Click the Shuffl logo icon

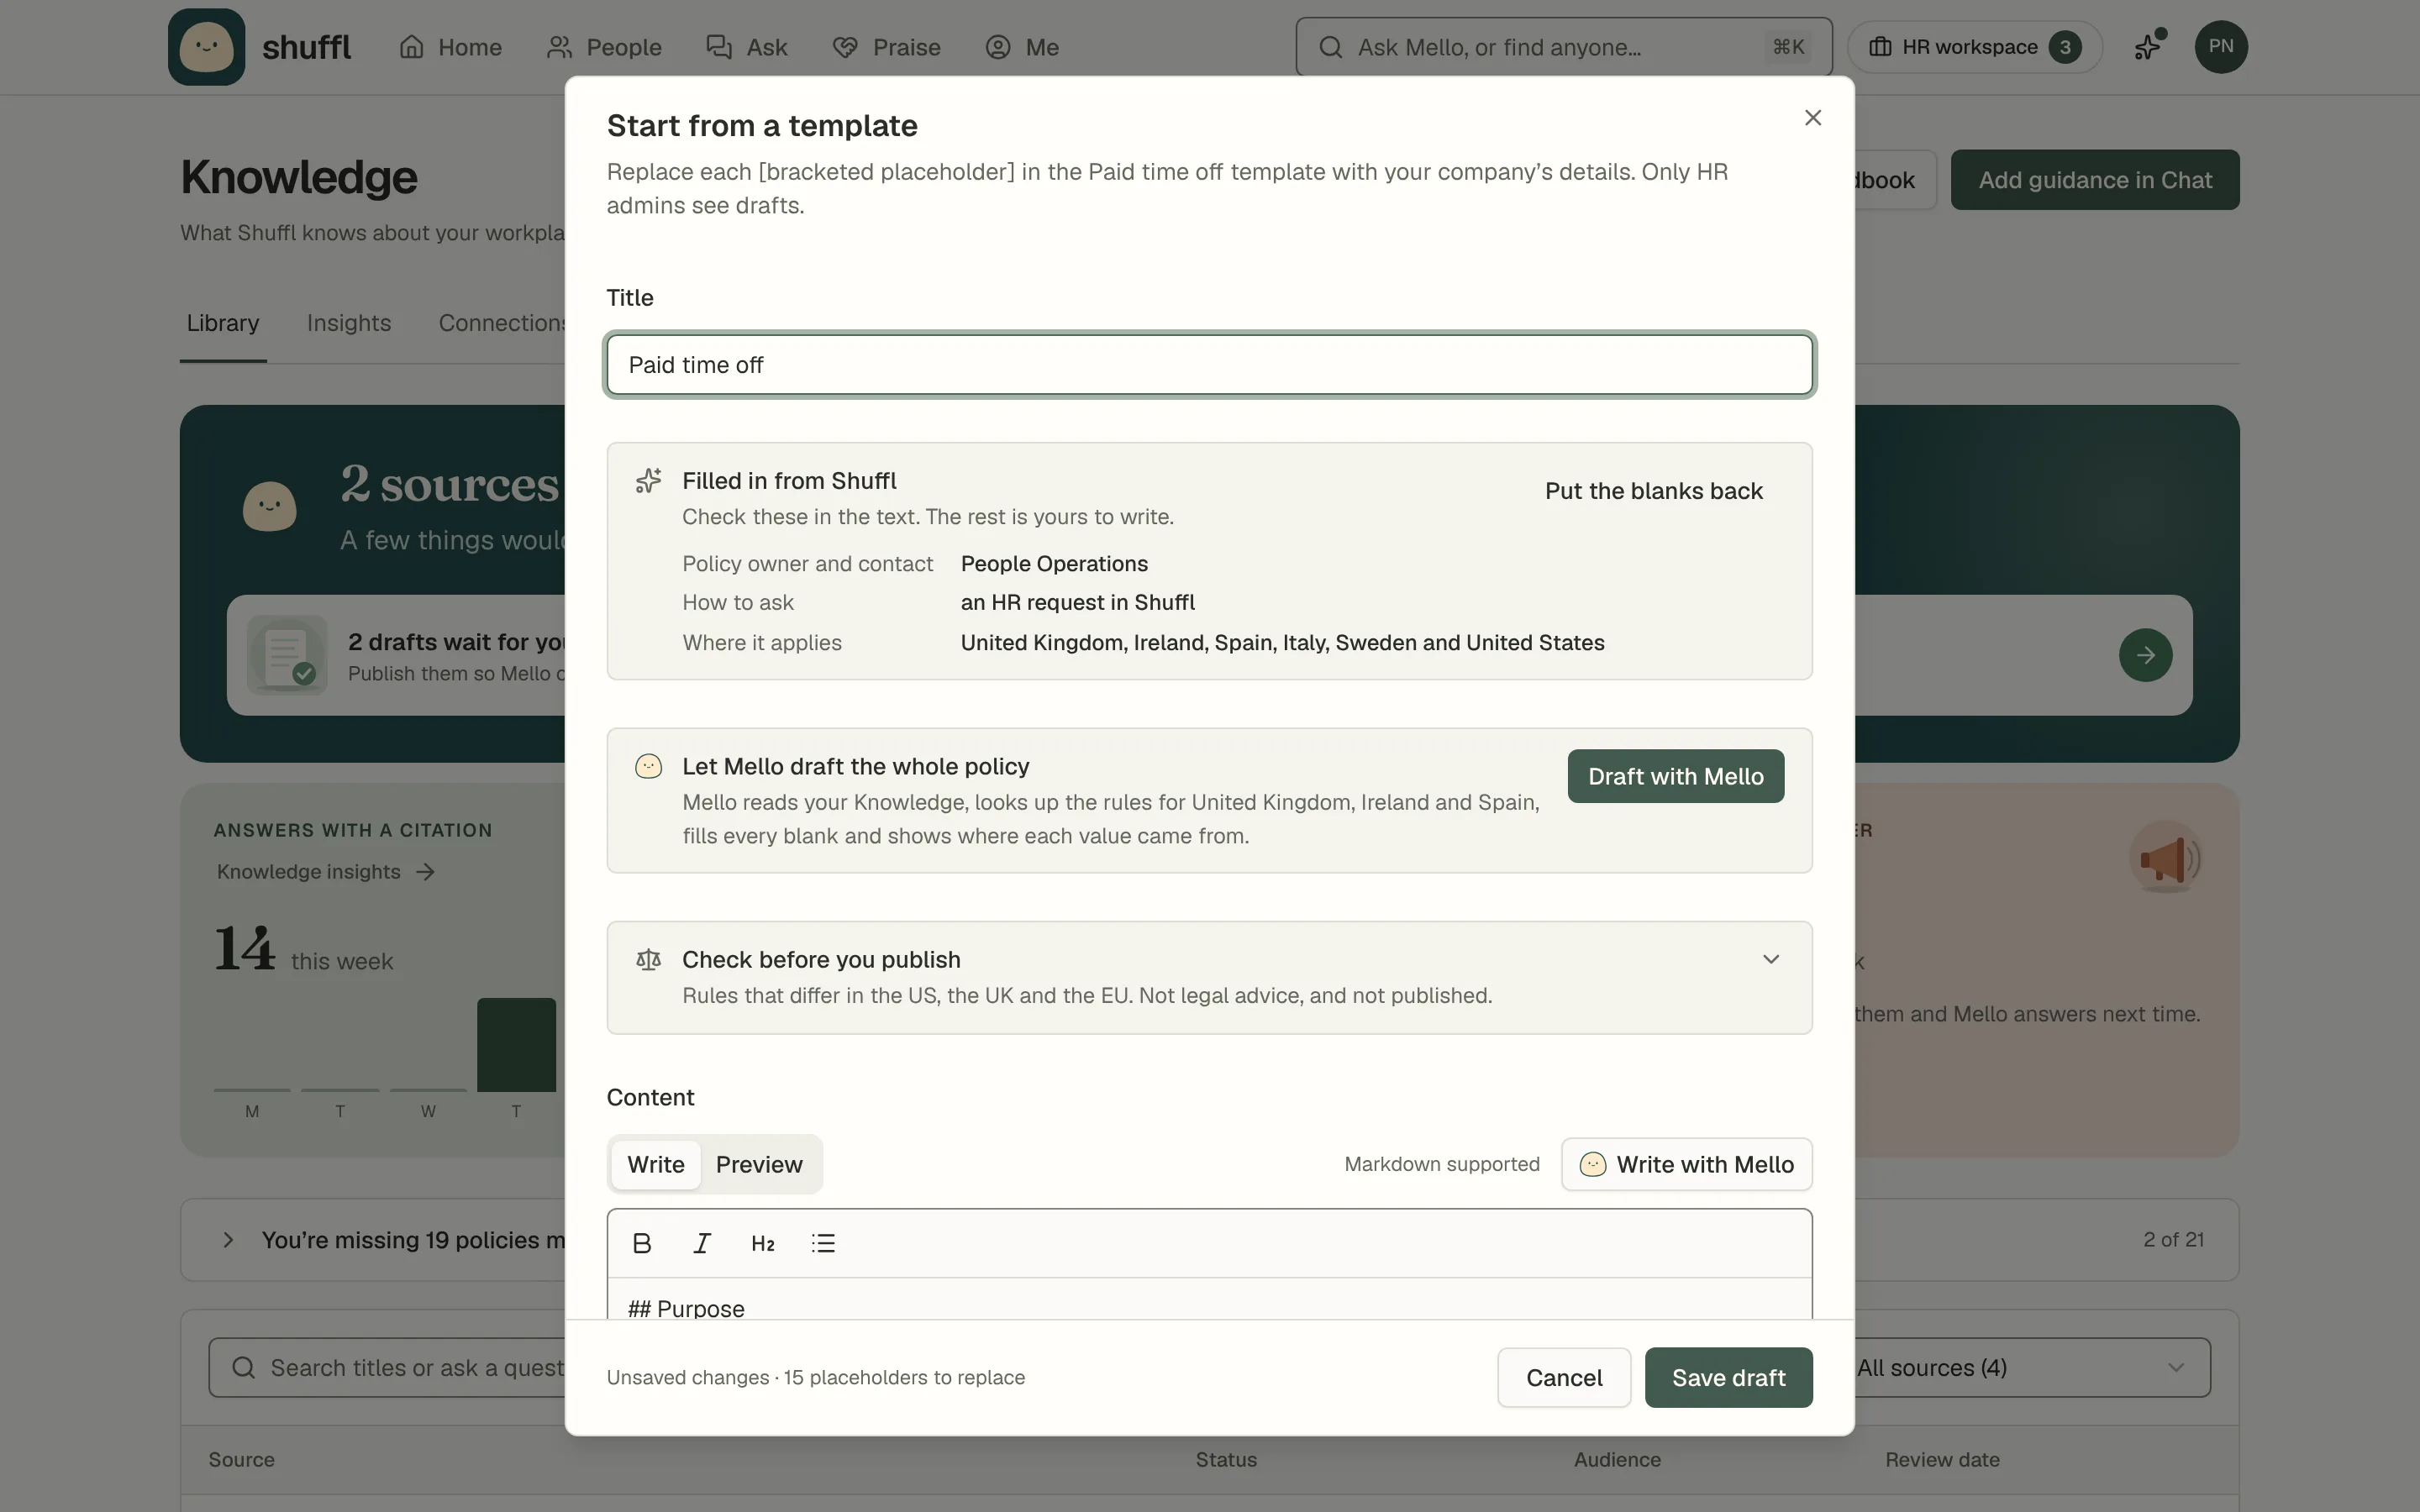(x=206, y=47)
